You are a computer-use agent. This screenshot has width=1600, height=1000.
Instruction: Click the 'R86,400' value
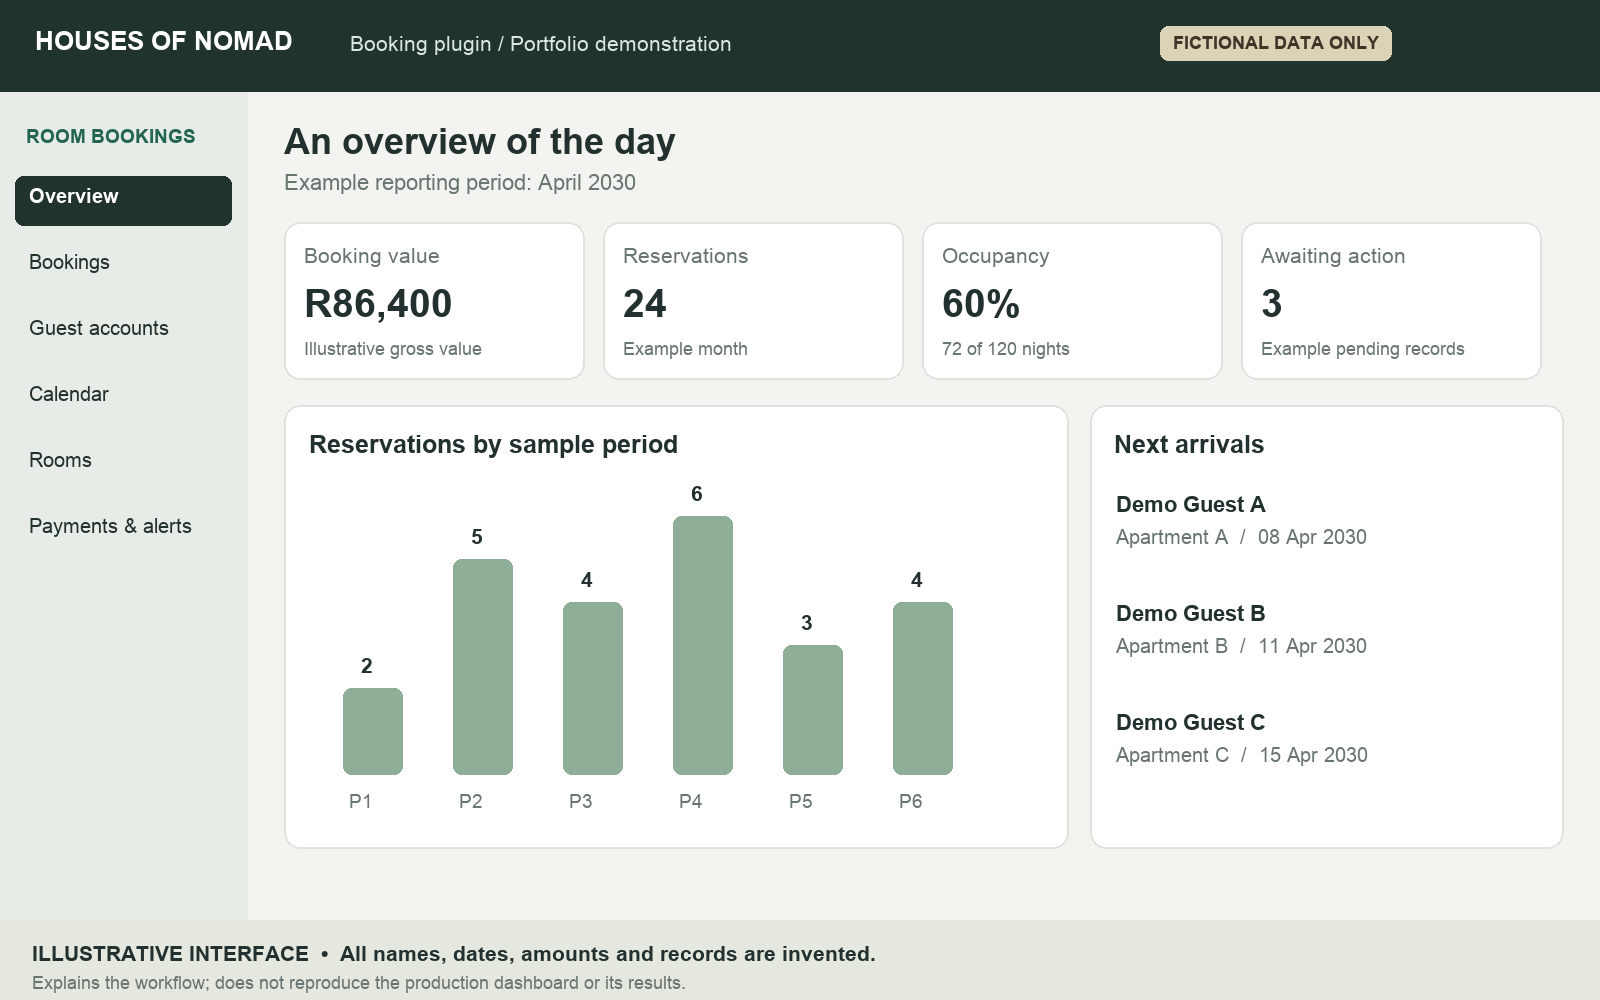[x=378, y=304]
